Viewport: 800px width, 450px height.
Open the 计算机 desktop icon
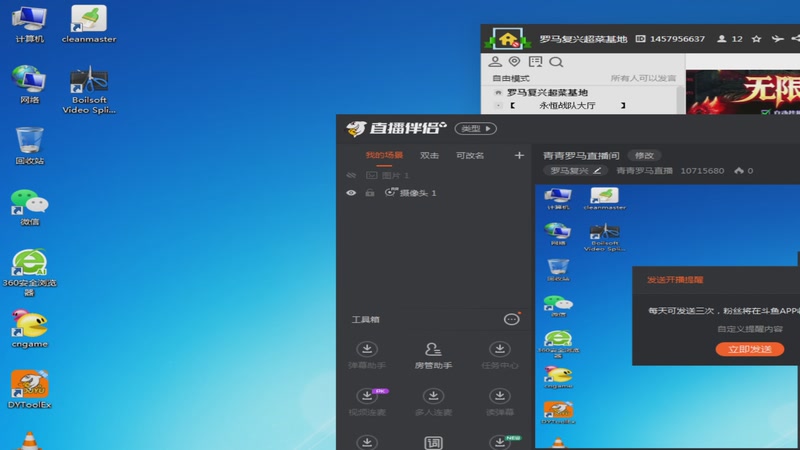click(x=30, y=25)
